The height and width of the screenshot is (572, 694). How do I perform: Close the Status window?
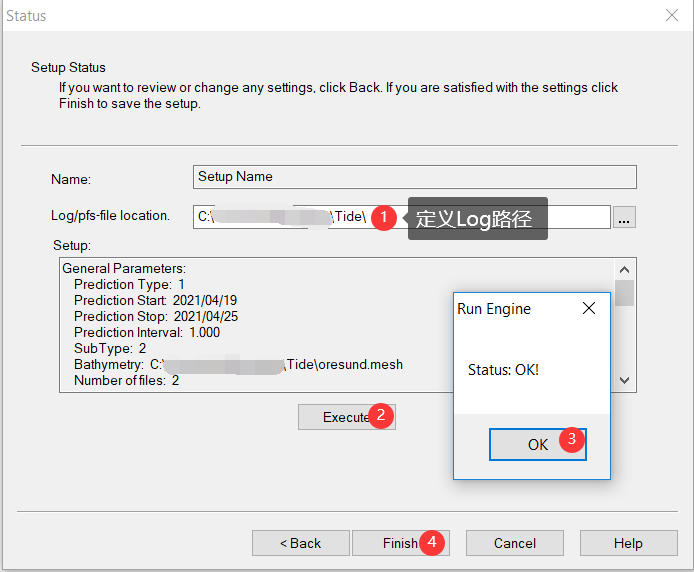pos(672,15)
